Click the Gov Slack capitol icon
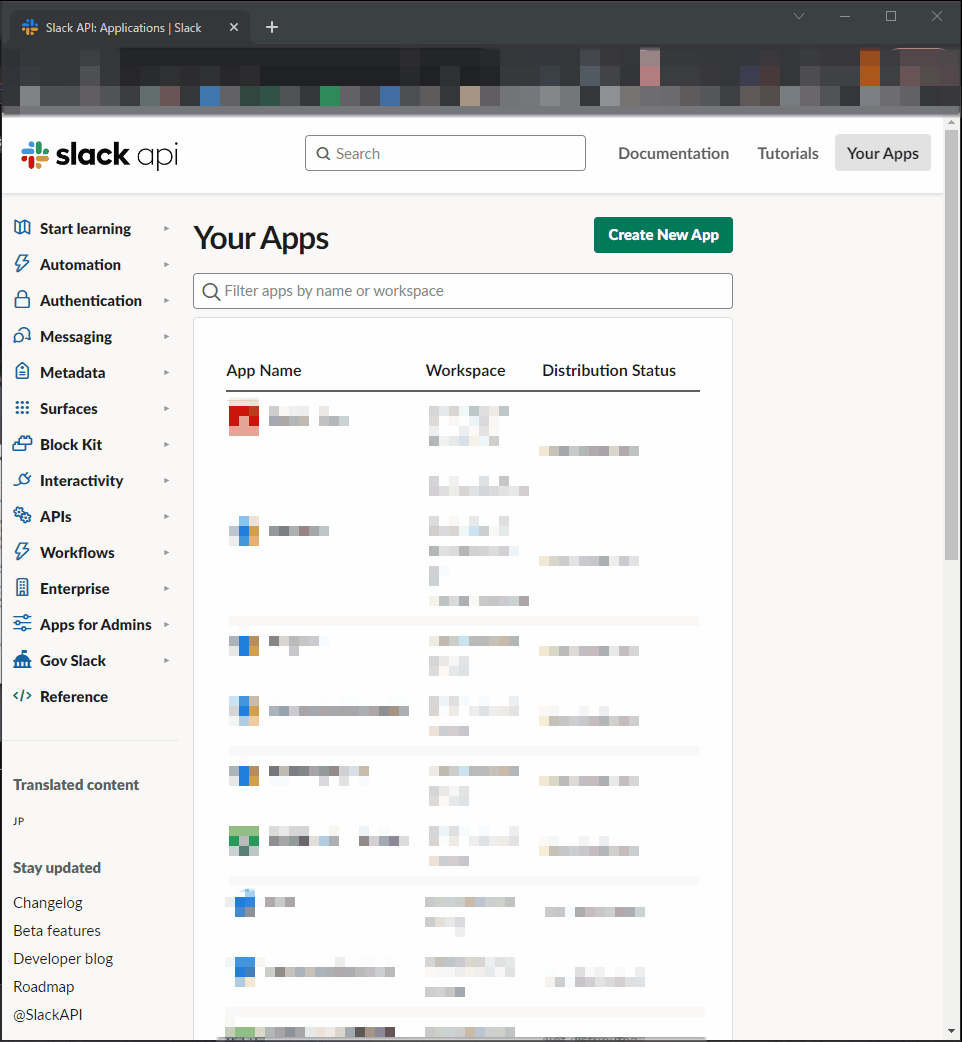This screenshot has width=962, height=1042. coord(22,659)
